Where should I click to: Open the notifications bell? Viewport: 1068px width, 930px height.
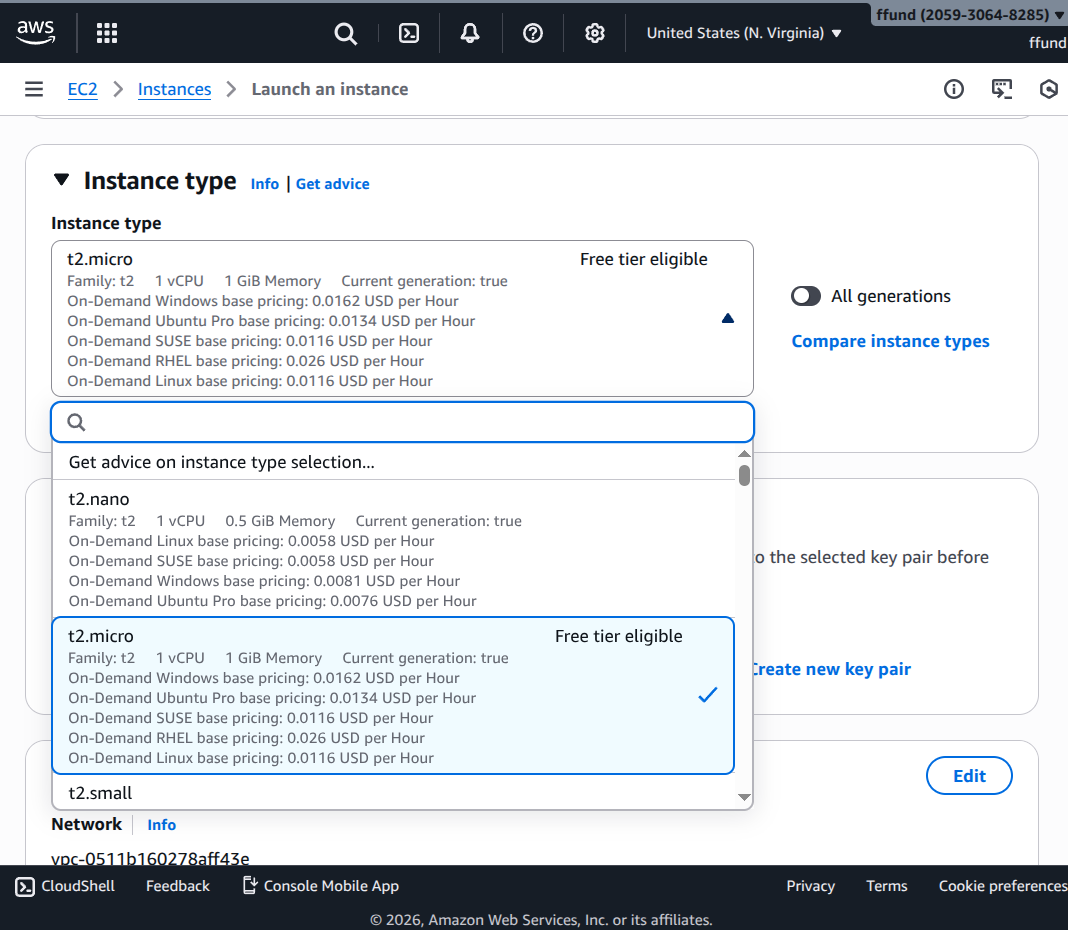coord(470,33)
